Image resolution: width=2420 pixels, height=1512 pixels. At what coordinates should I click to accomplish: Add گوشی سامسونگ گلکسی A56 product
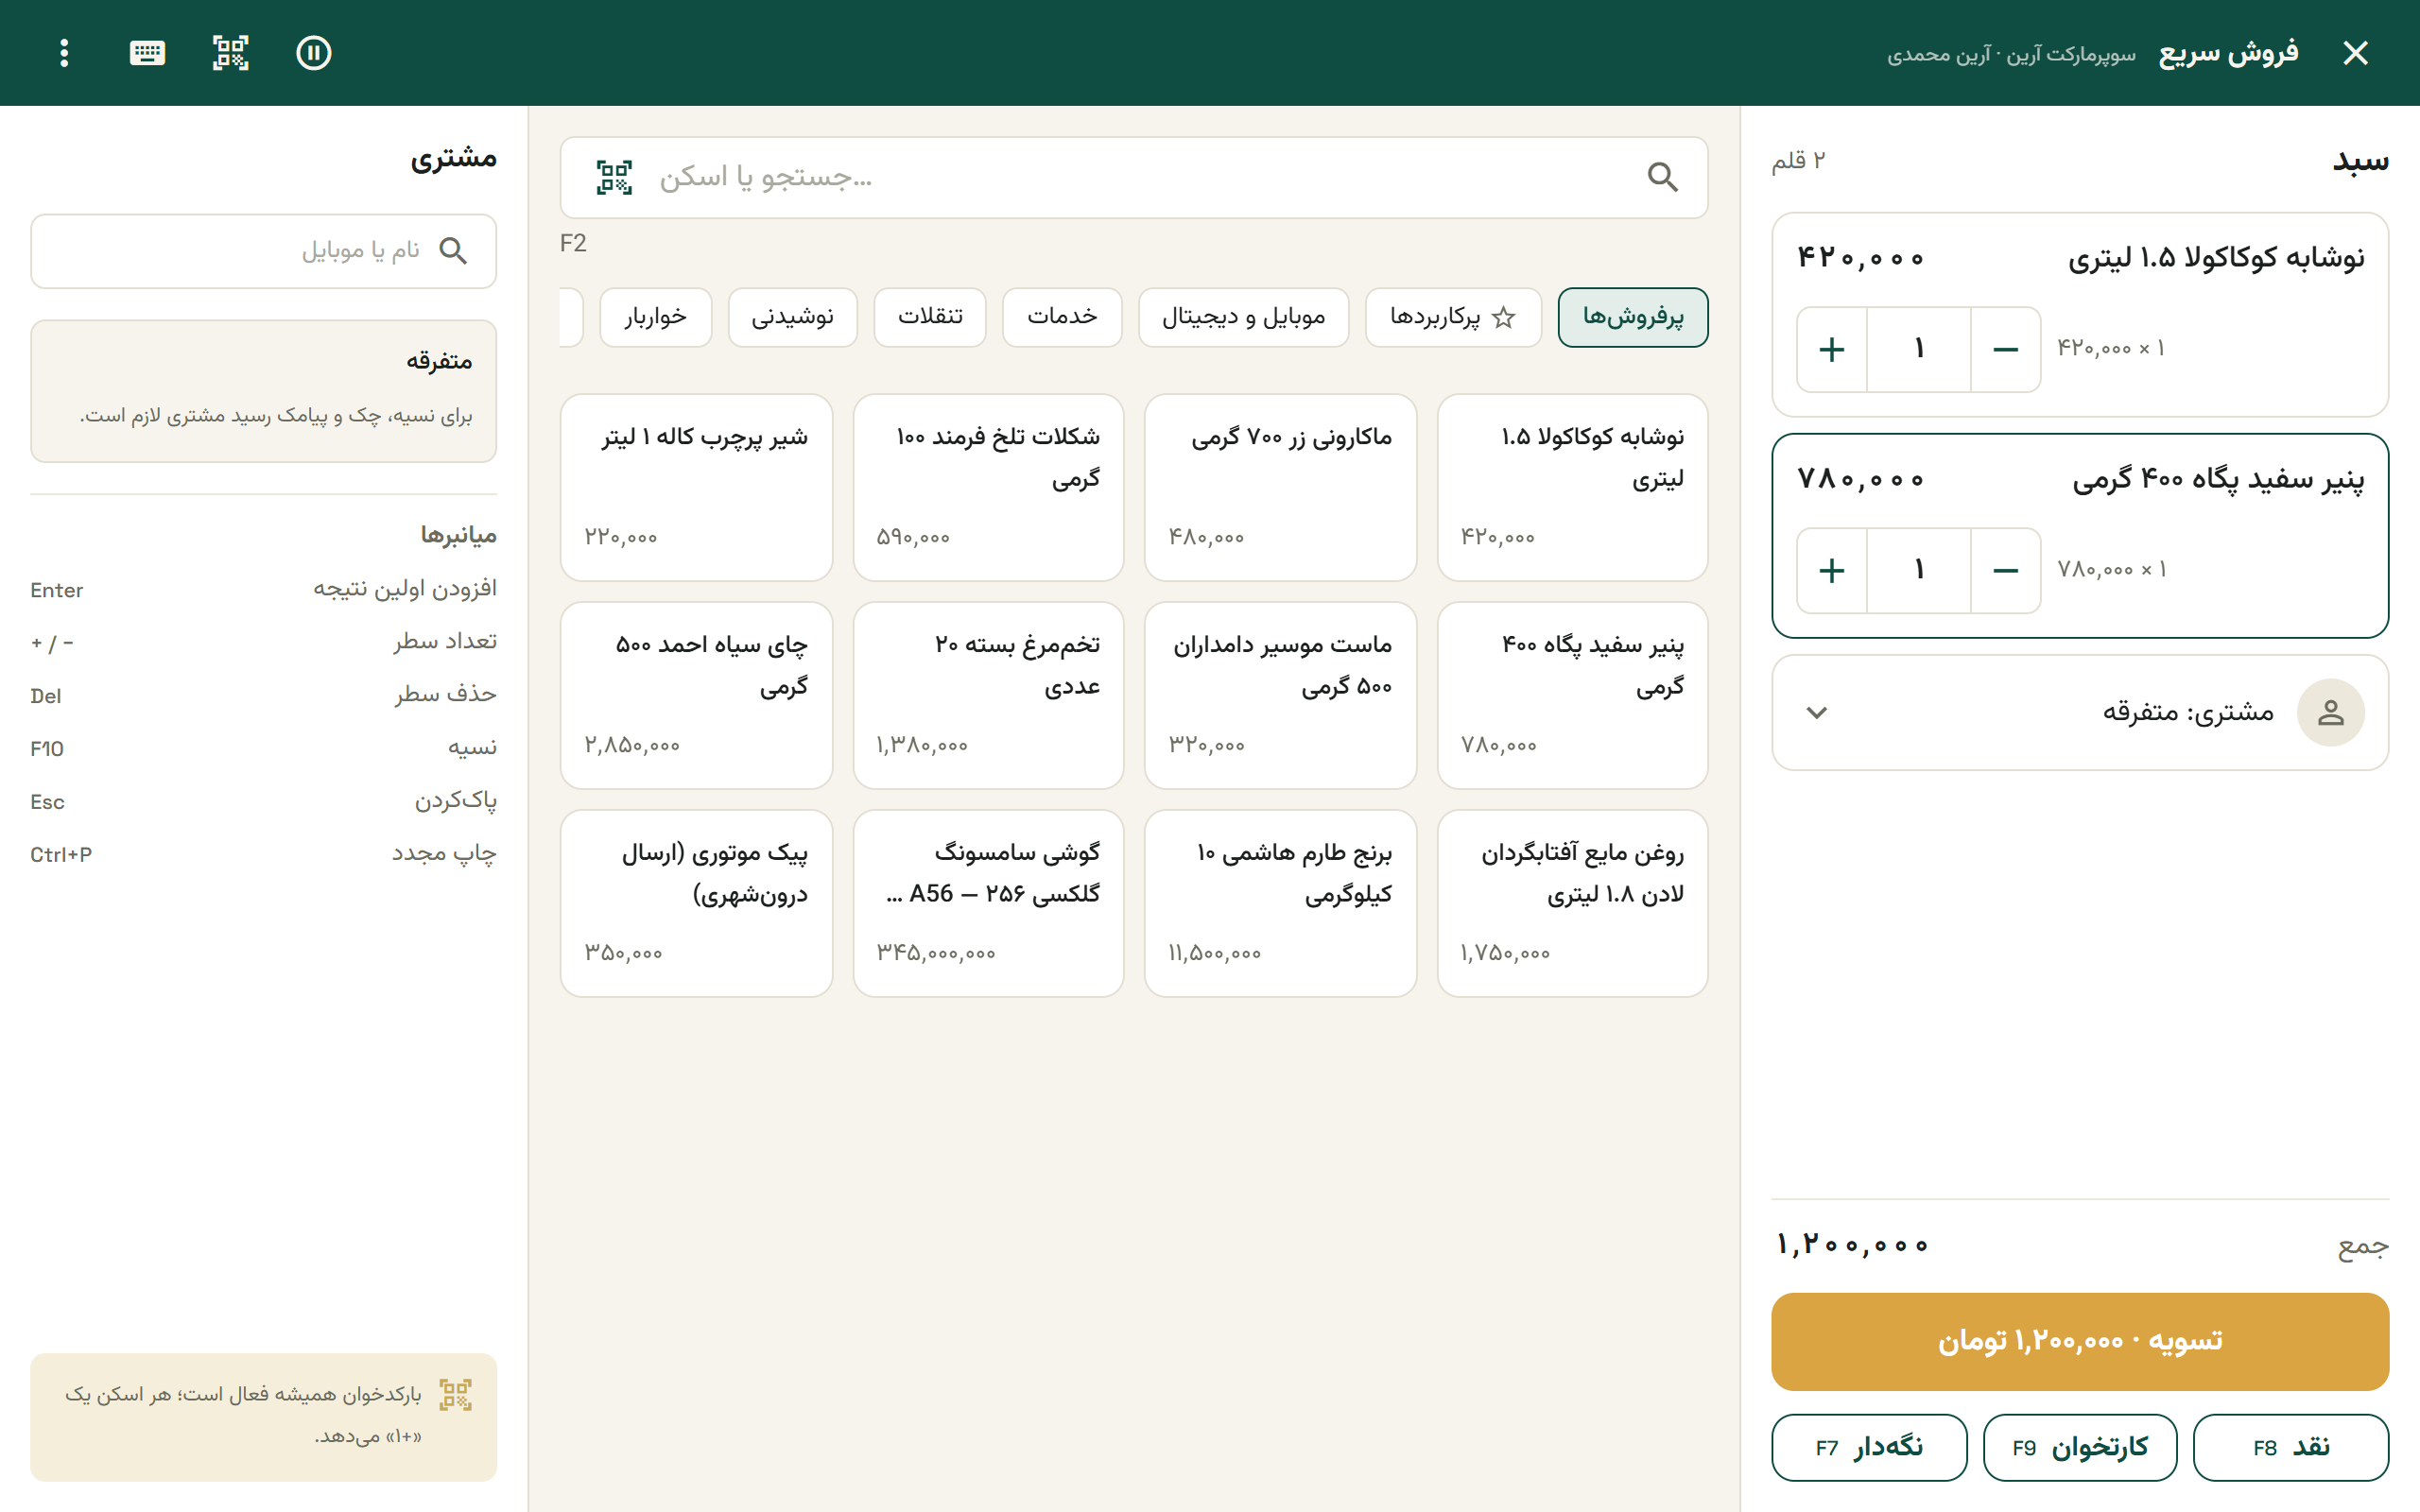point(988,903)
